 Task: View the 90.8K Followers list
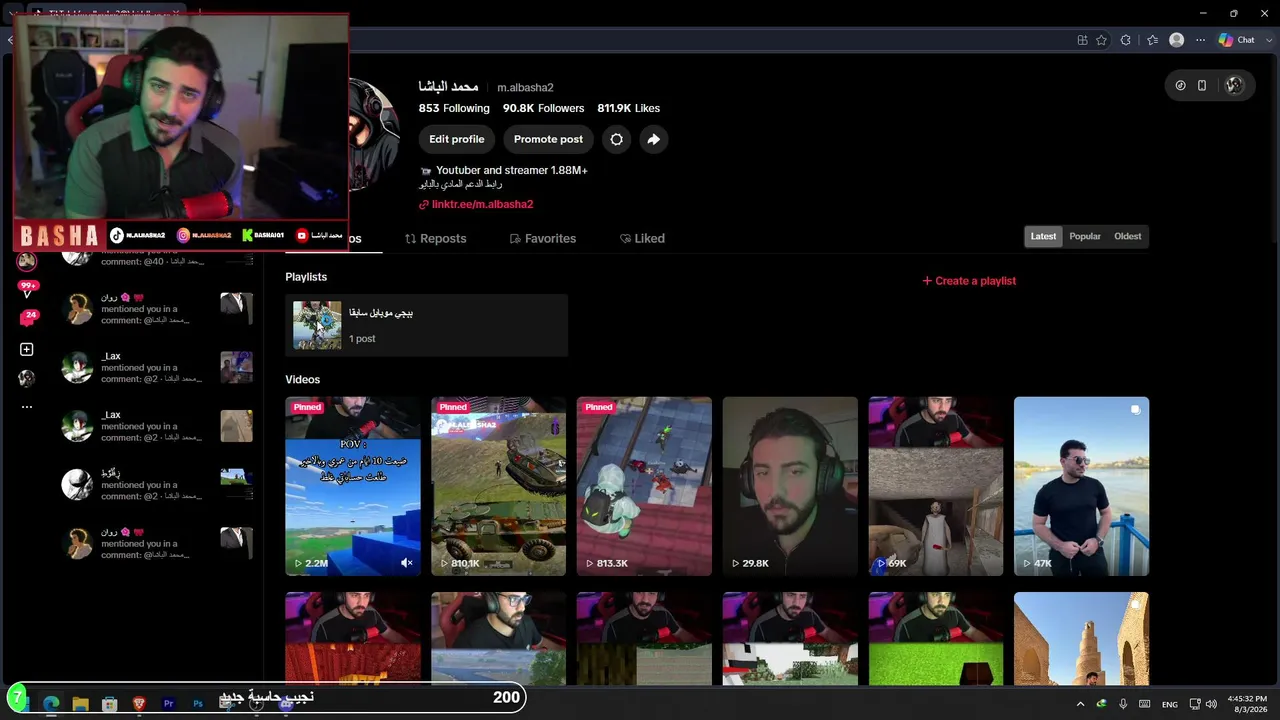tap(543, 108)
